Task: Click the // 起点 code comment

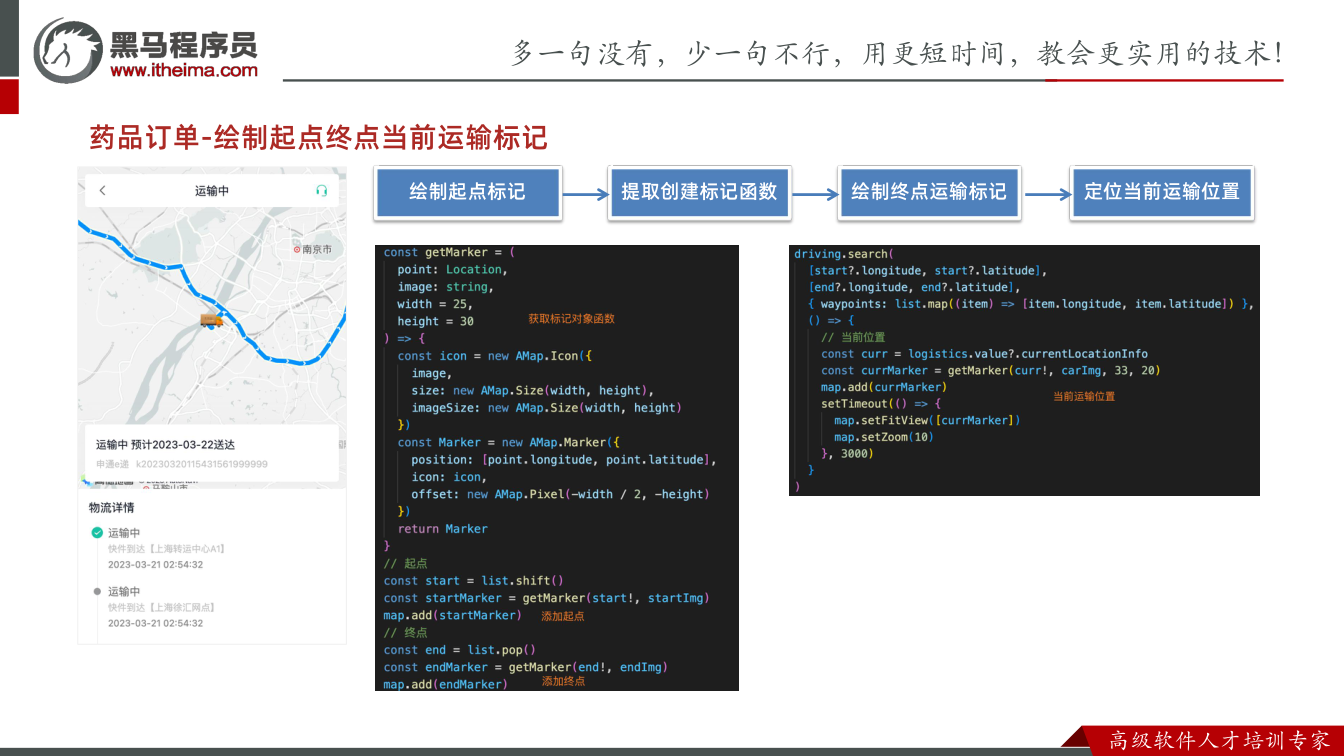Action: 406,564
